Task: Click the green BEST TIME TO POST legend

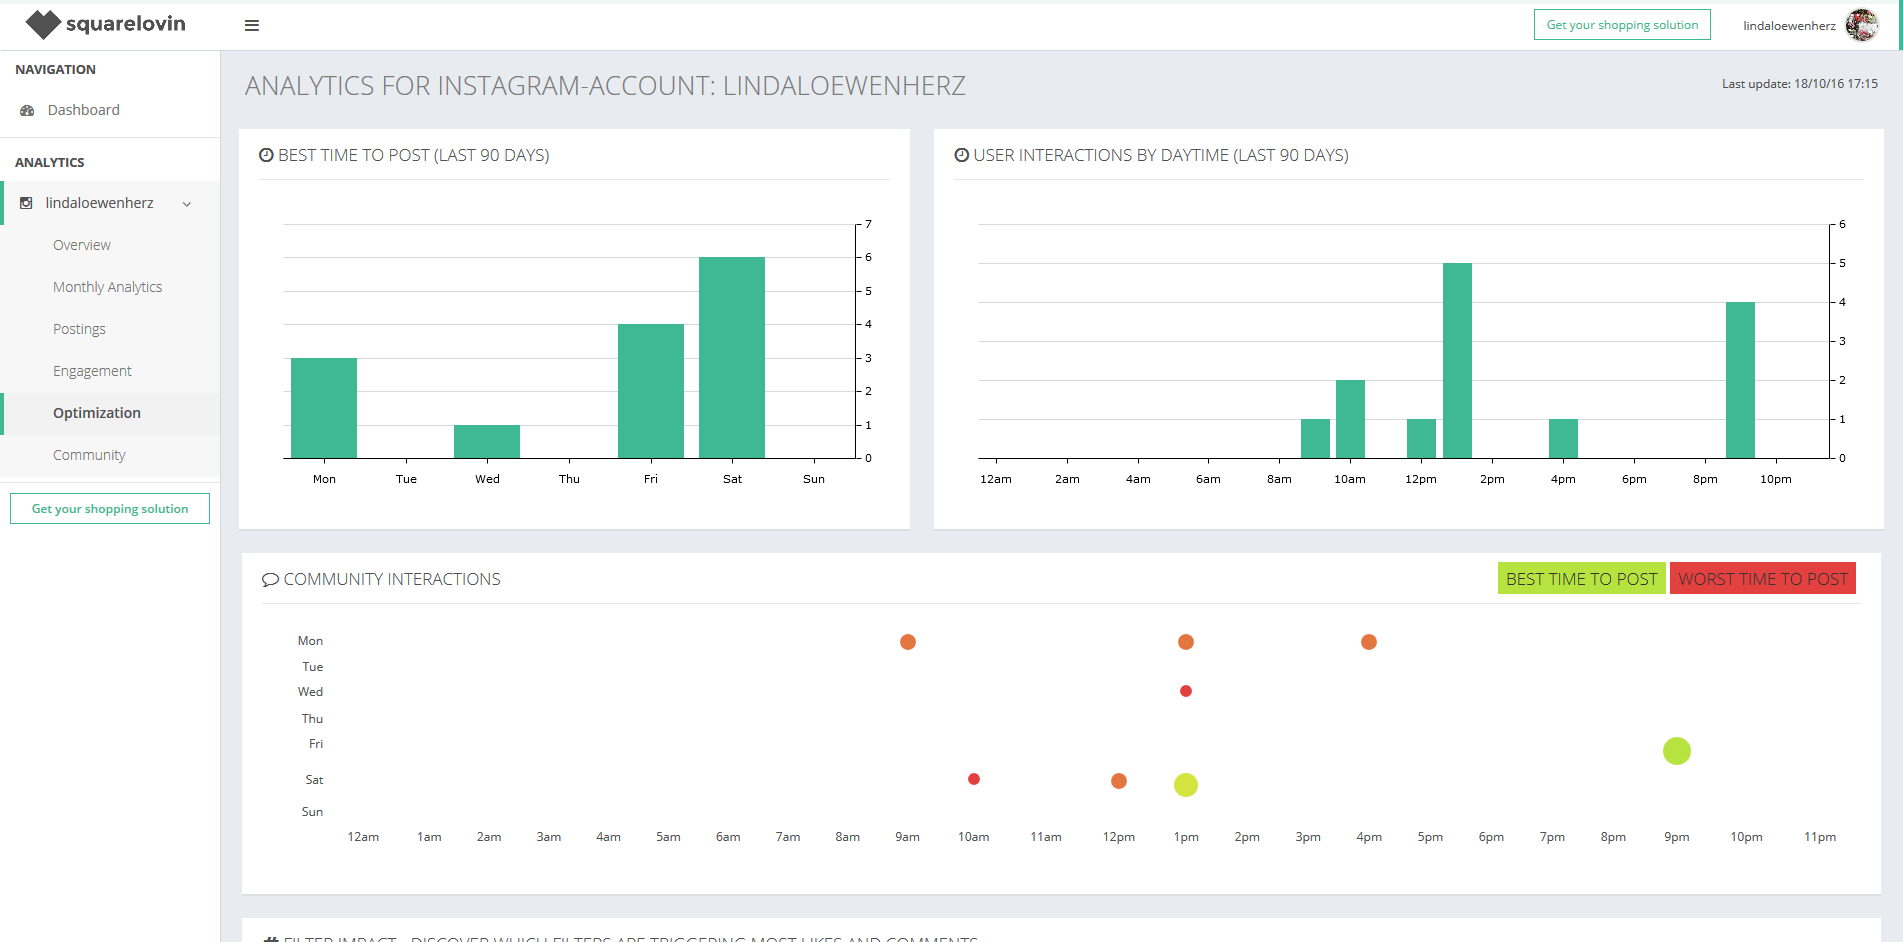Action: (1581, 579)
